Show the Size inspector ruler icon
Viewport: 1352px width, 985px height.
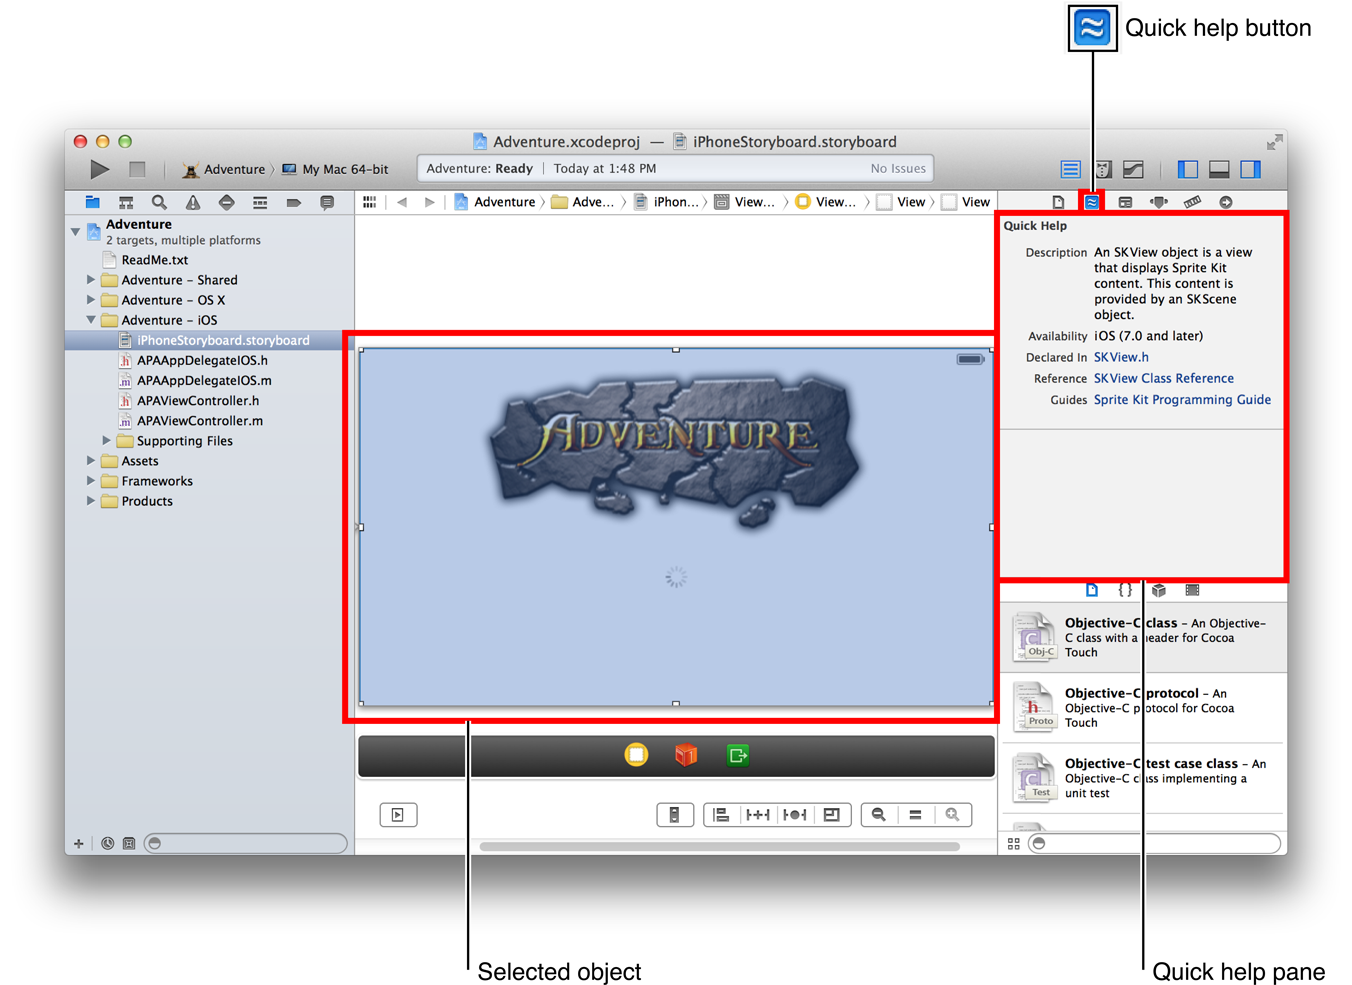[1192, 202]
